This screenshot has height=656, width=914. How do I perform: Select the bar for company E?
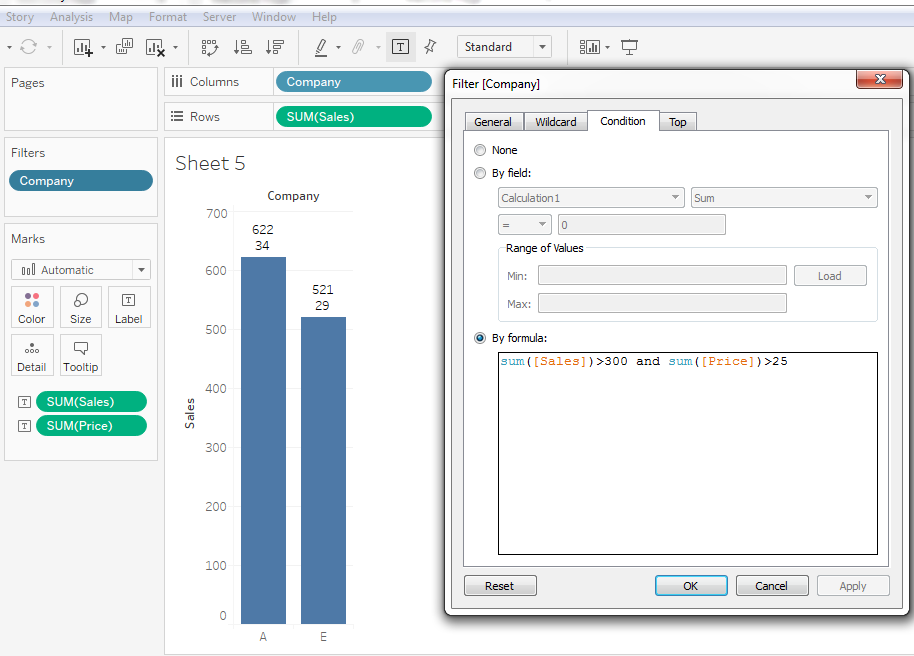point(324,471)
